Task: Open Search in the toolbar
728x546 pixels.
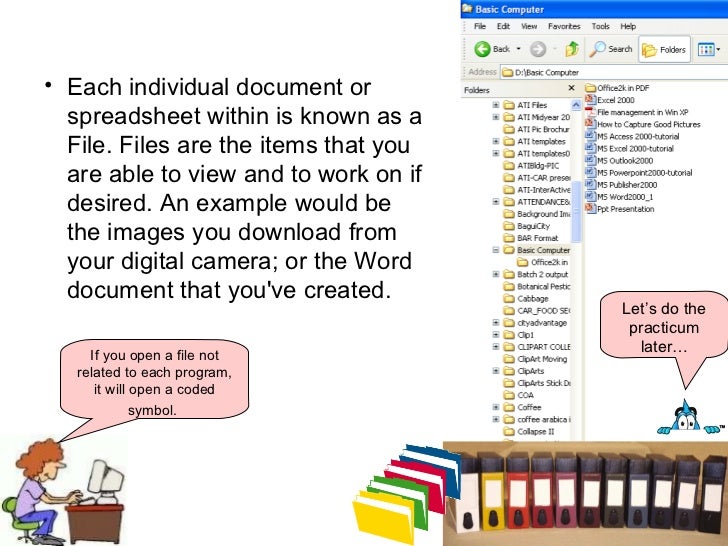Action: (611, 49)
